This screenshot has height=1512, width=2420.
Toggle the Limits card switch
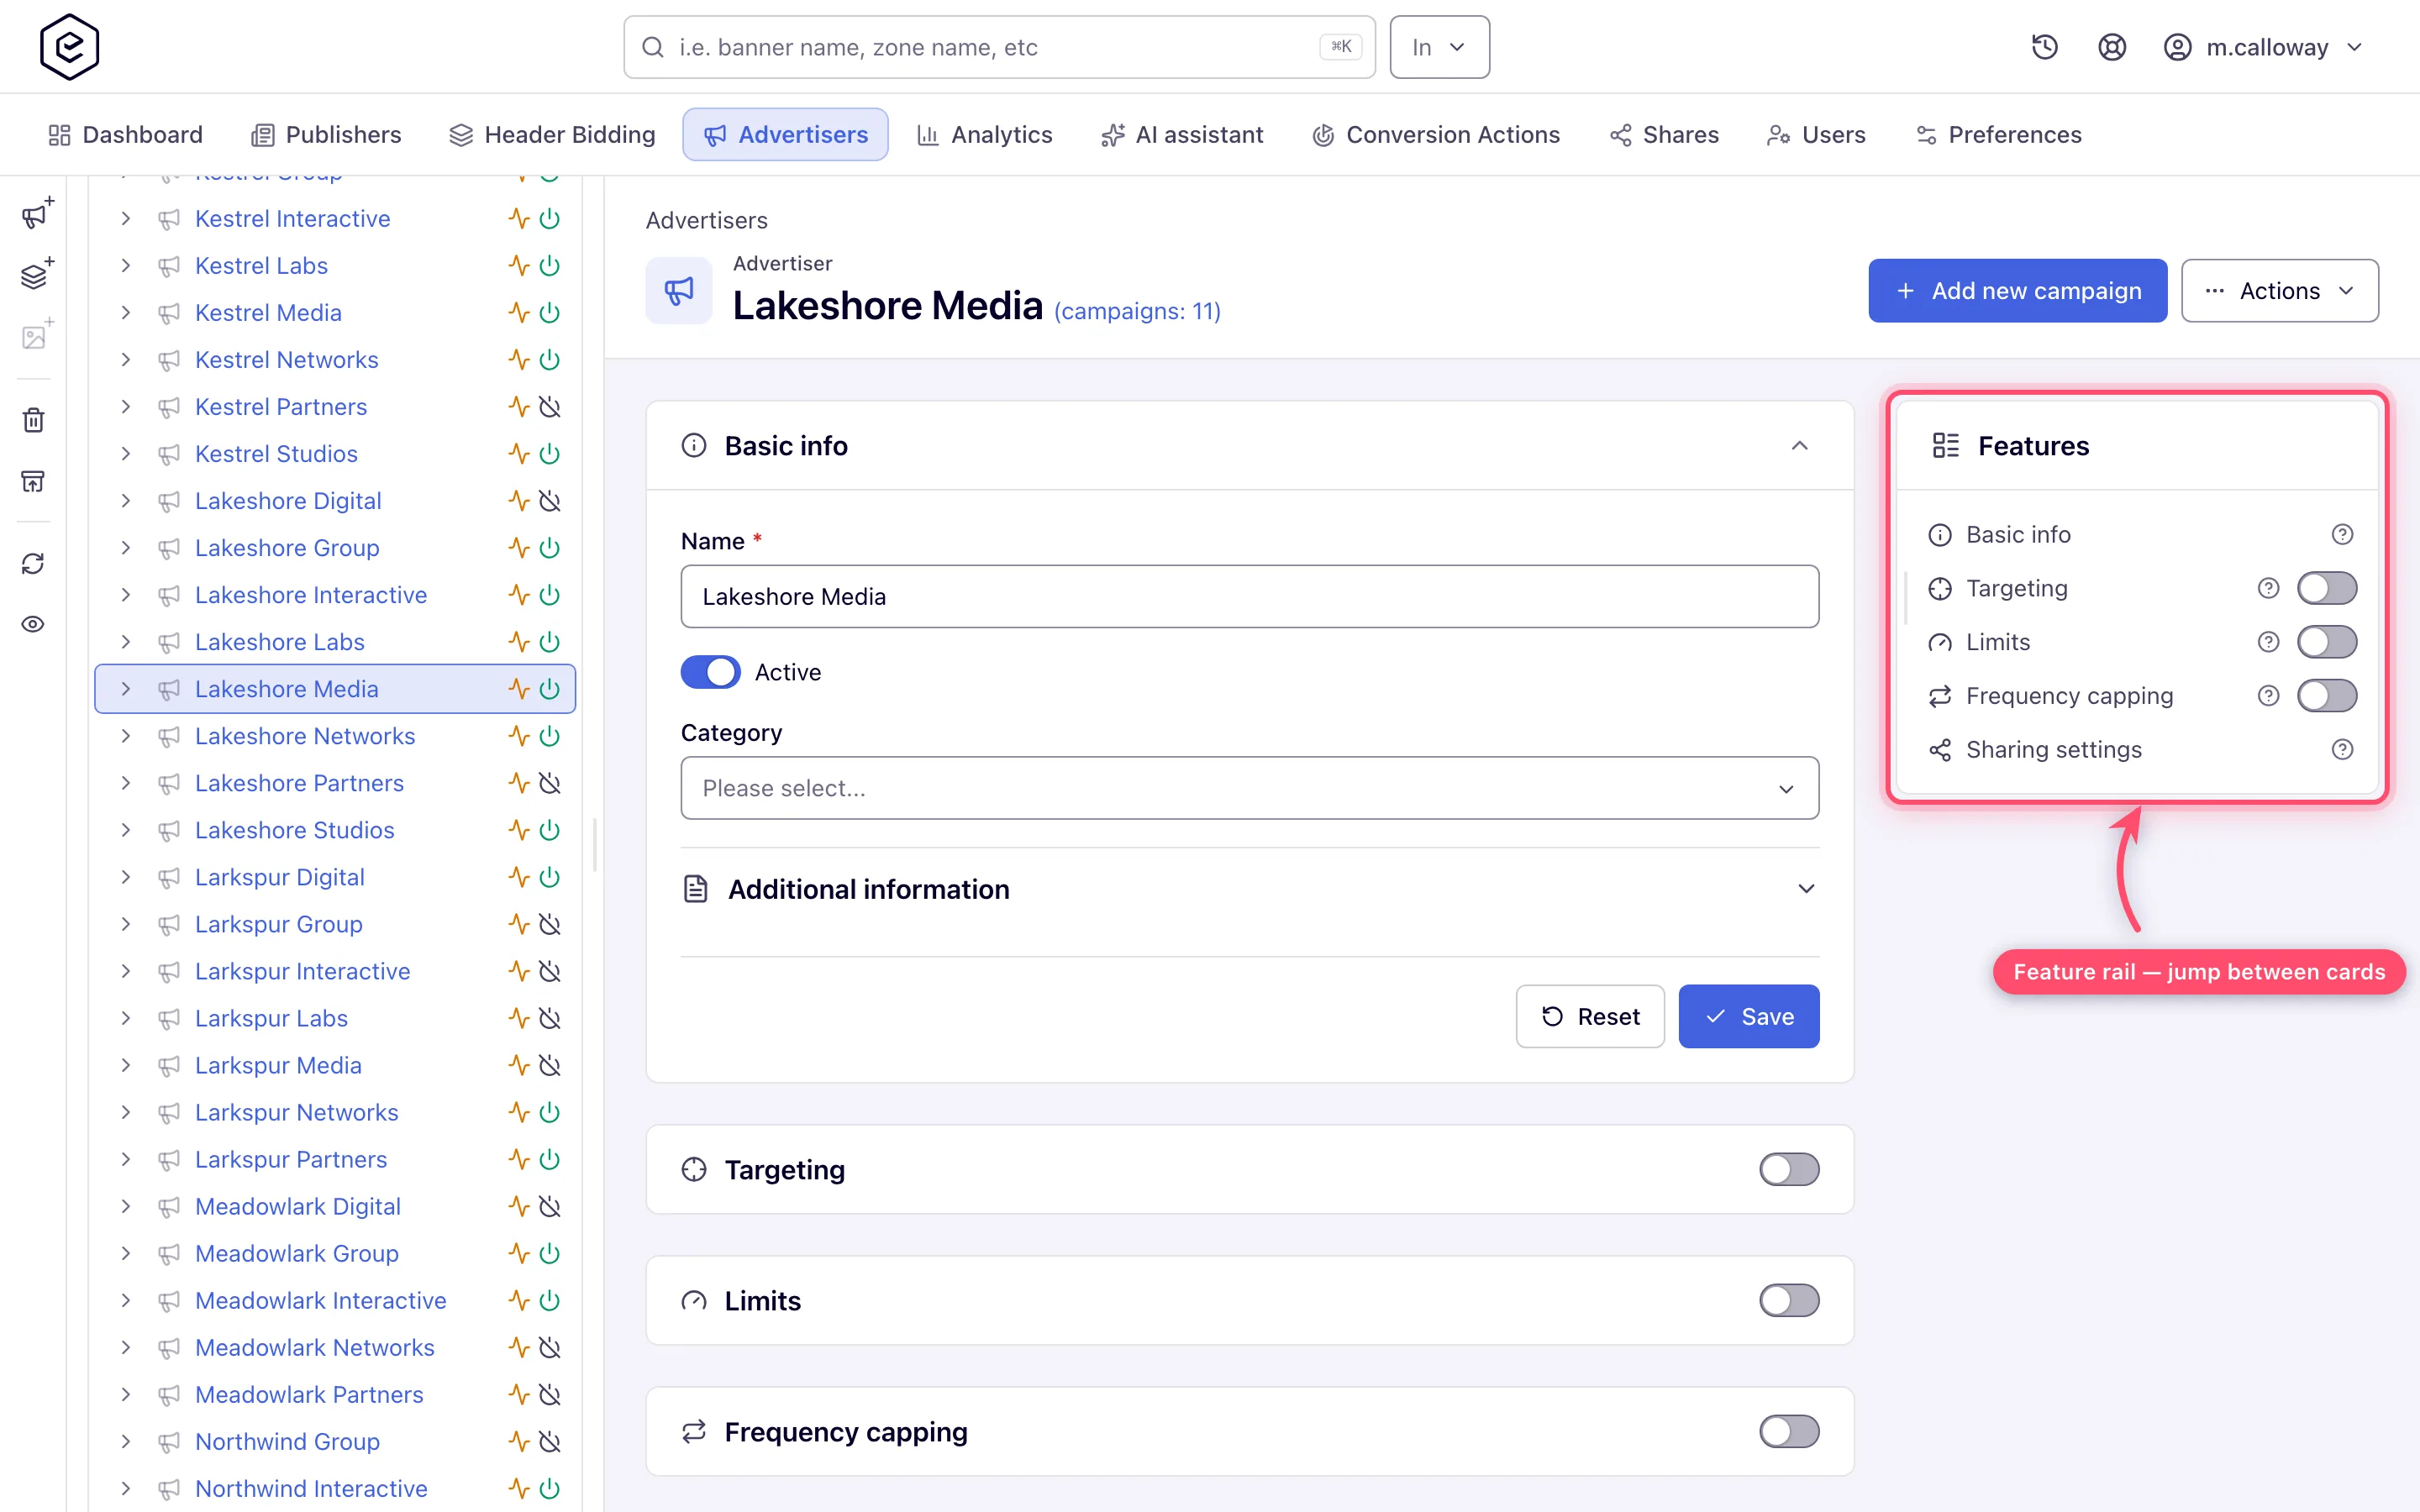pos(1789,1300)
